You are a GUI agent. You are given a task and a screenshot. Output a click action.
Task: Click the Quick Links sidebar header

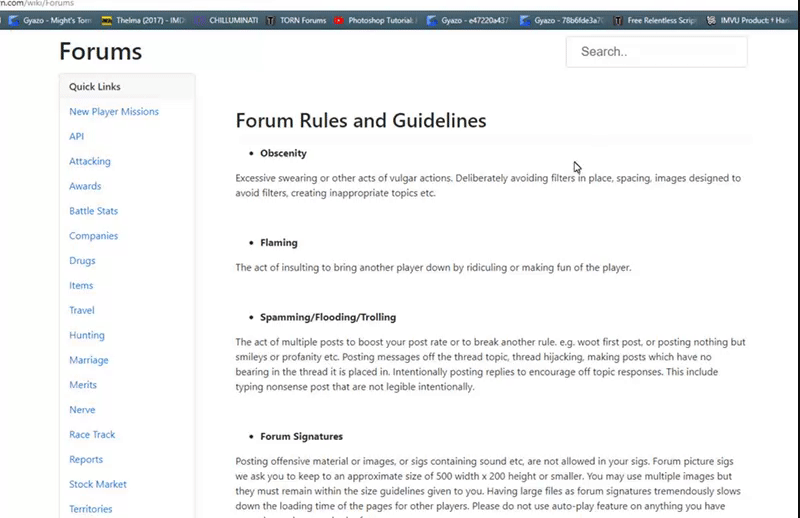pyautogui.click(x=95, y=87)
